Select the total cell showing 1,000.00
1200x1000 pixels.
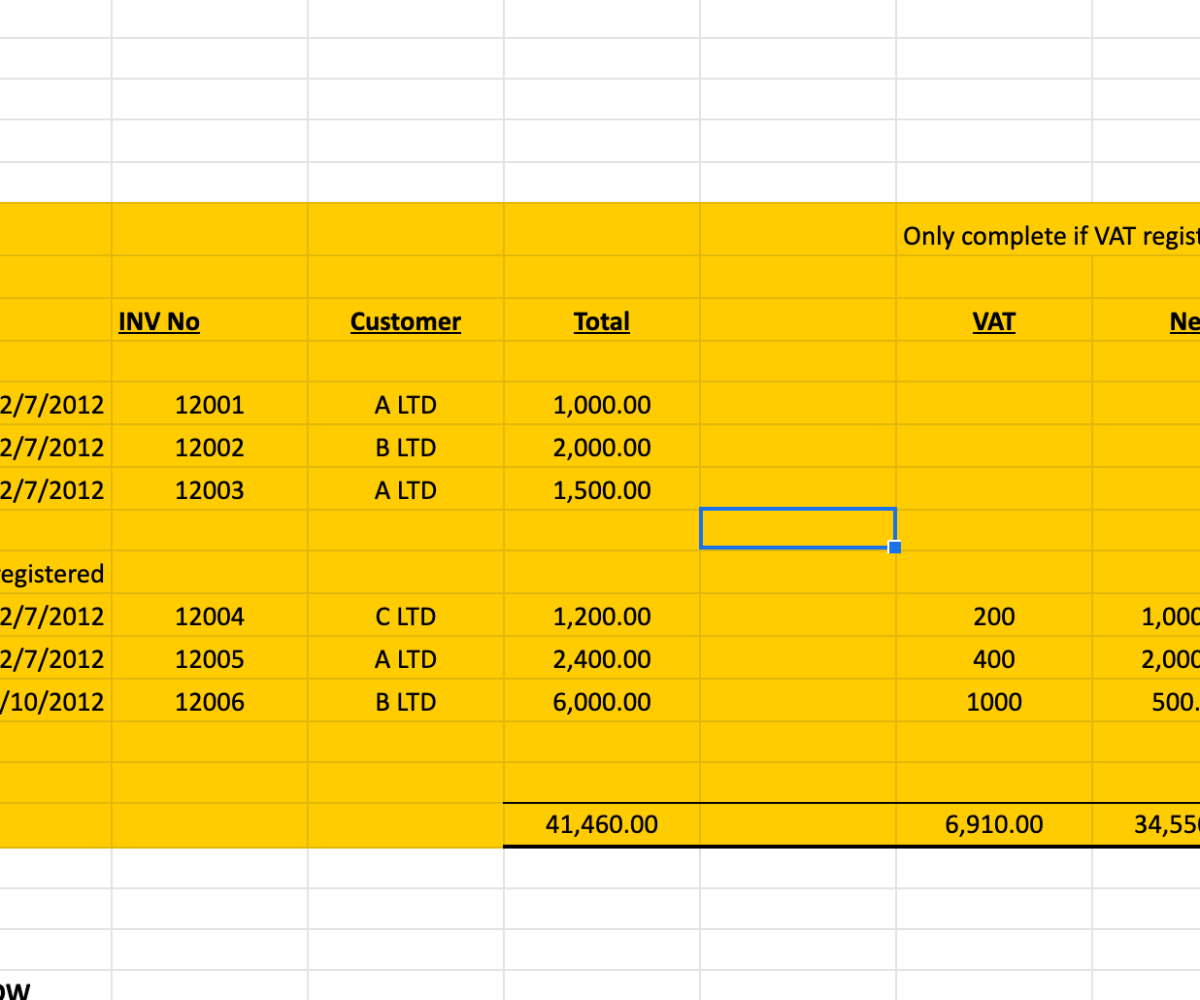point(601,405)
